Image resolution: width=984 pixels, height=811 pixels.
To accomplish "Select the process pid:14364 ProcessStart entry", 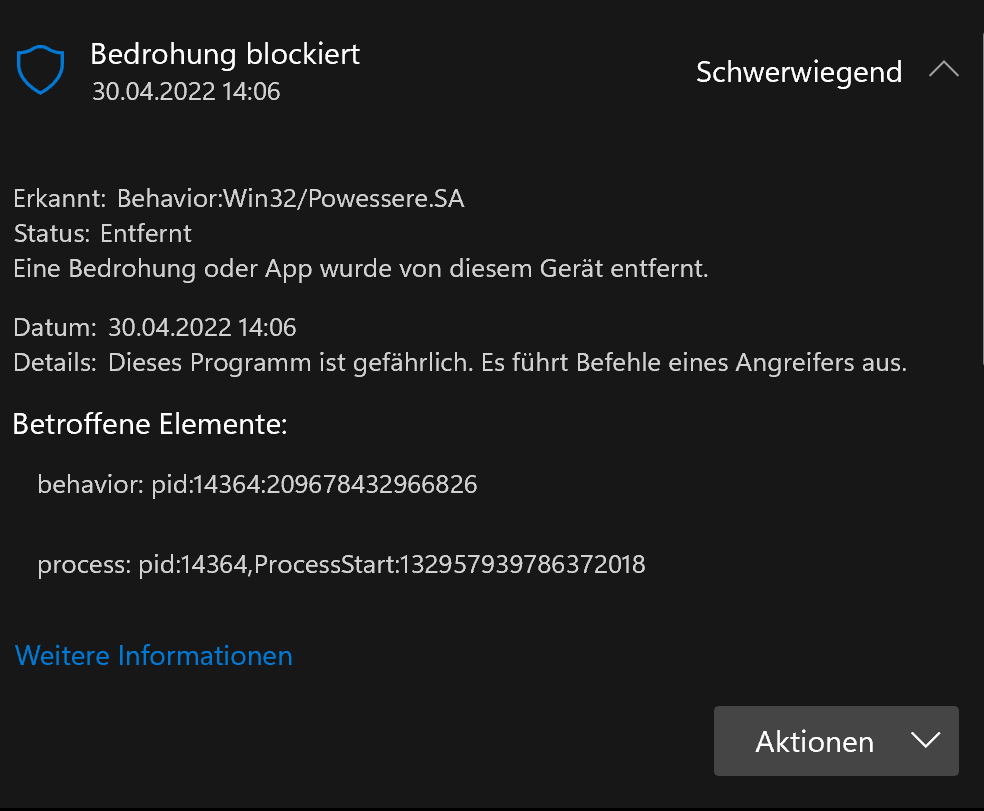I will (341, 565).
